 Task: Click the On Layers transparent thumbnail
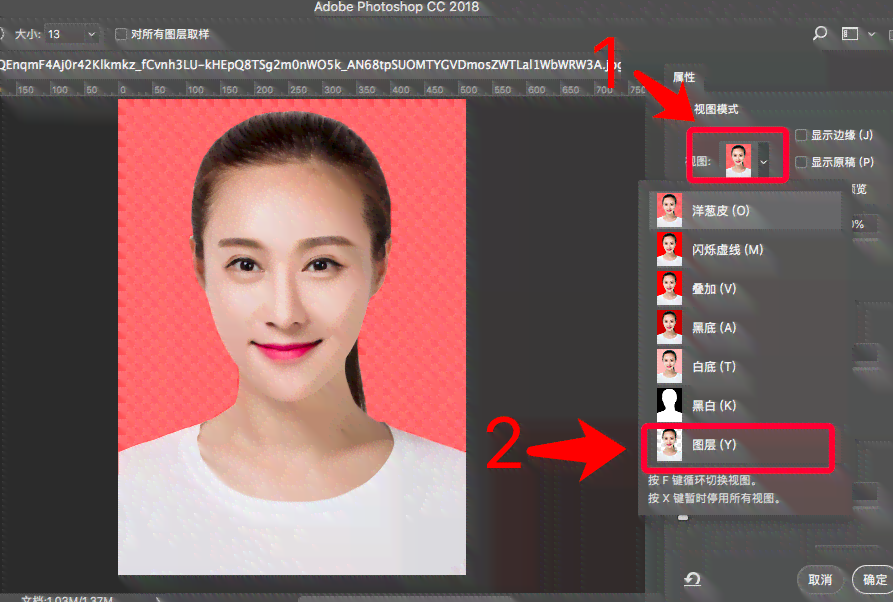(669, 445)
